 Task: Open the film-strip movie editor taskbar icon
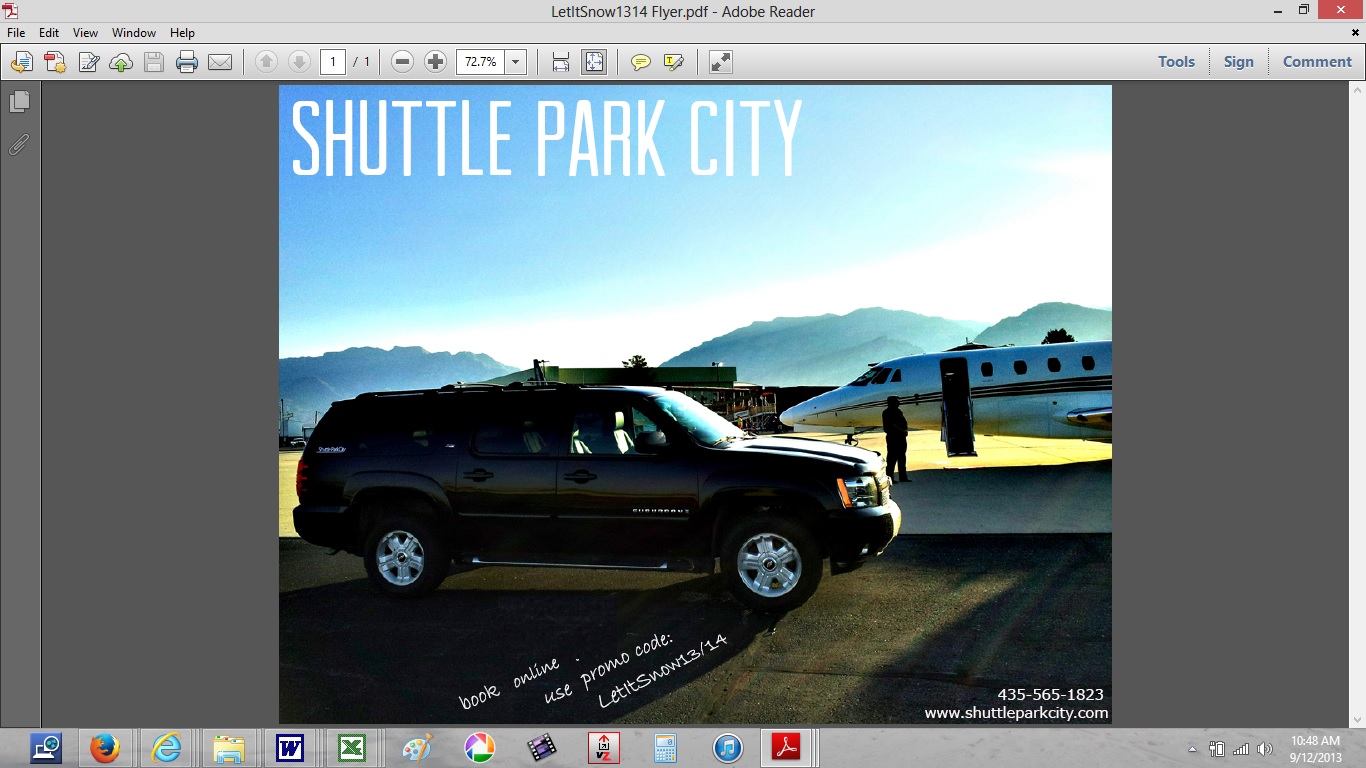click(541, 748)
